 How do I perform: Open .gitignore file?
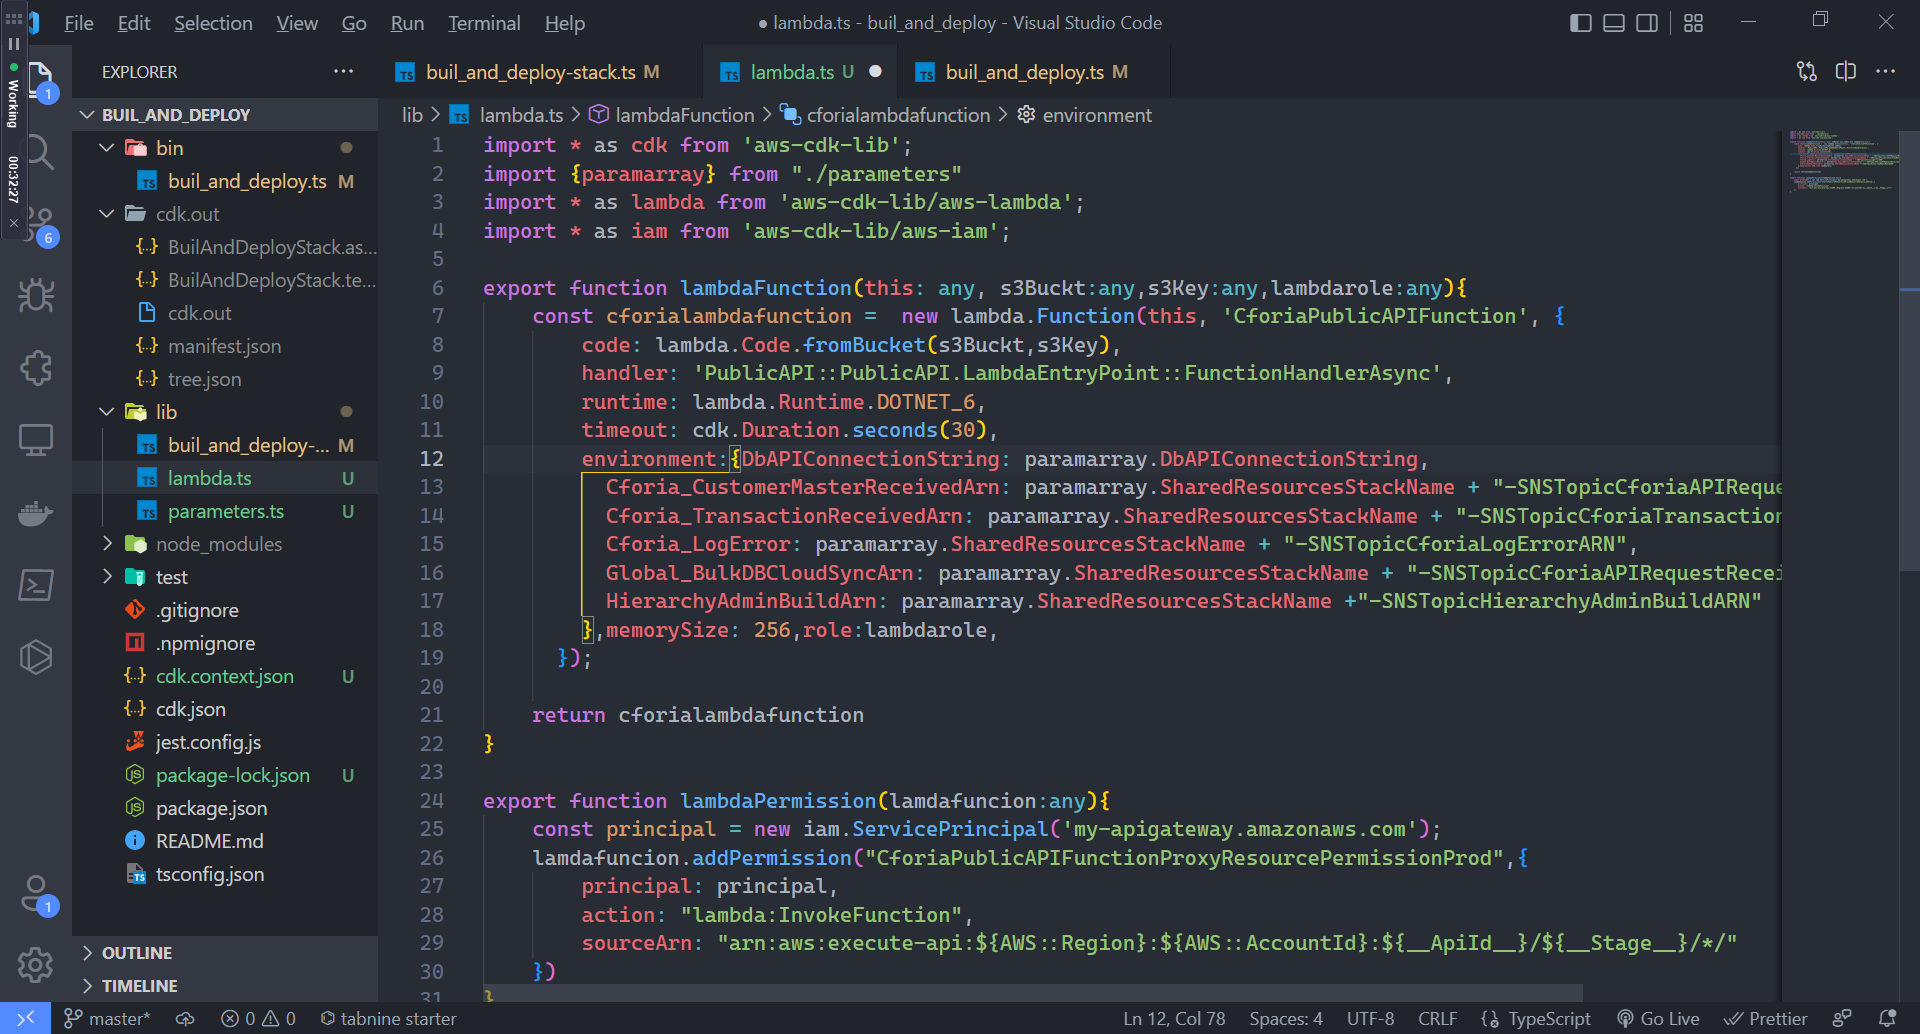pos(225,610)
